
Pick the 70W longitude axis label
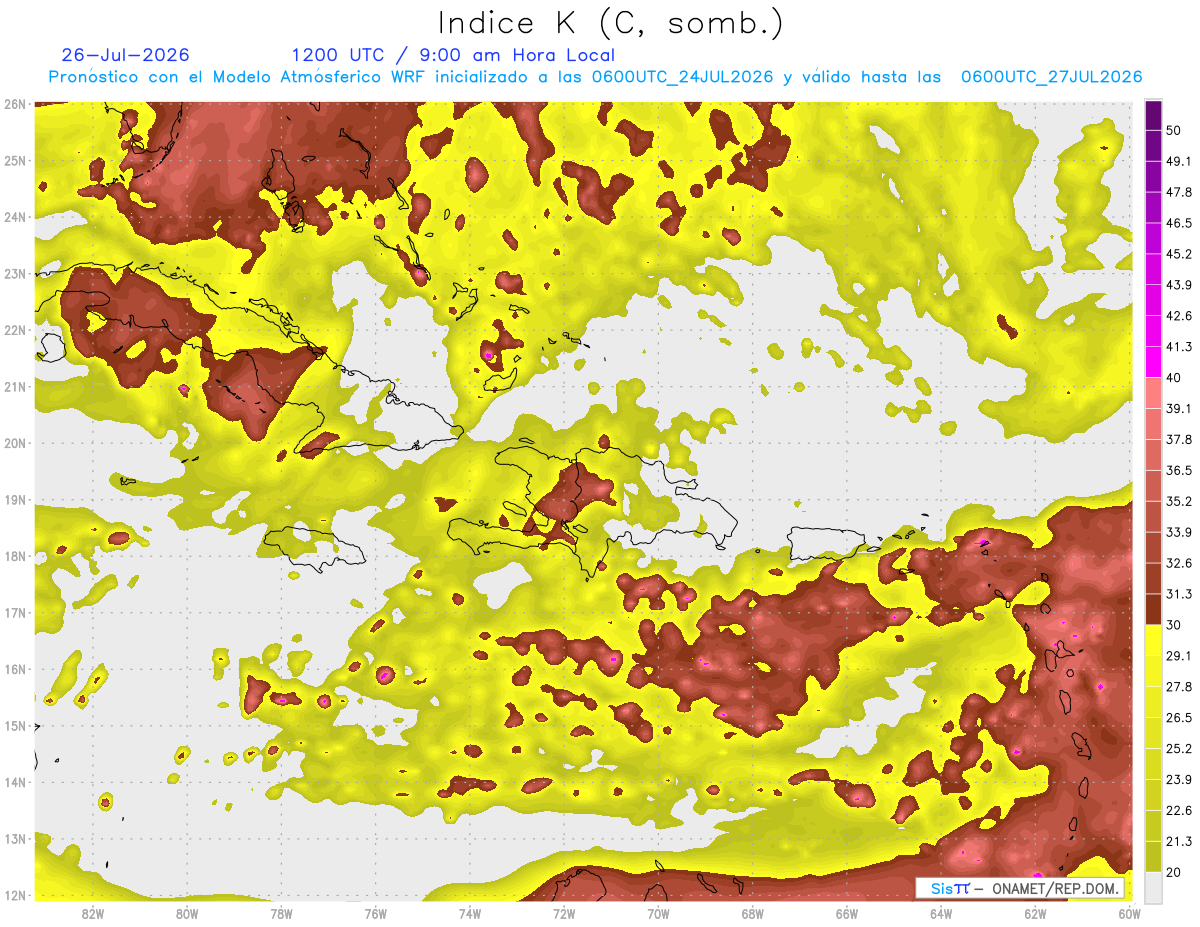658,913
